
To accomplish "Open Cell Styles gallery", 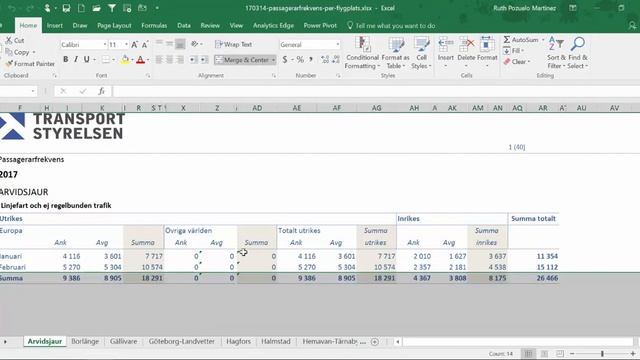I will tap(421, 53).
